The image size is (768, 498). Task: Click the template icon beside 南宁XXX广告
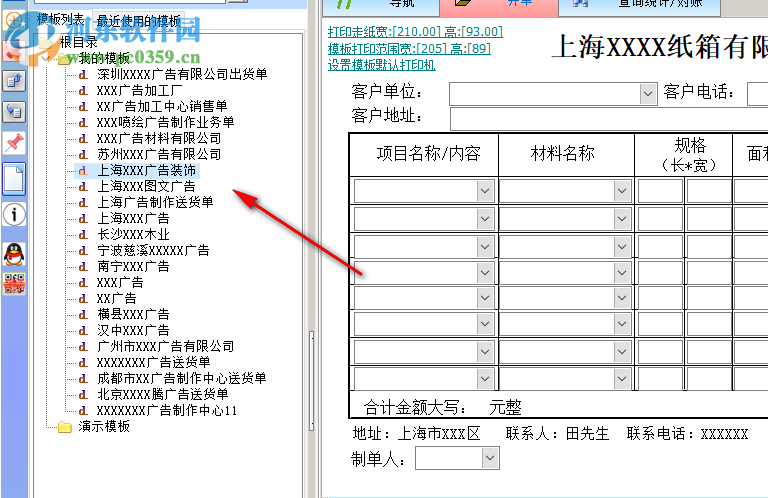tap(83, 267)
